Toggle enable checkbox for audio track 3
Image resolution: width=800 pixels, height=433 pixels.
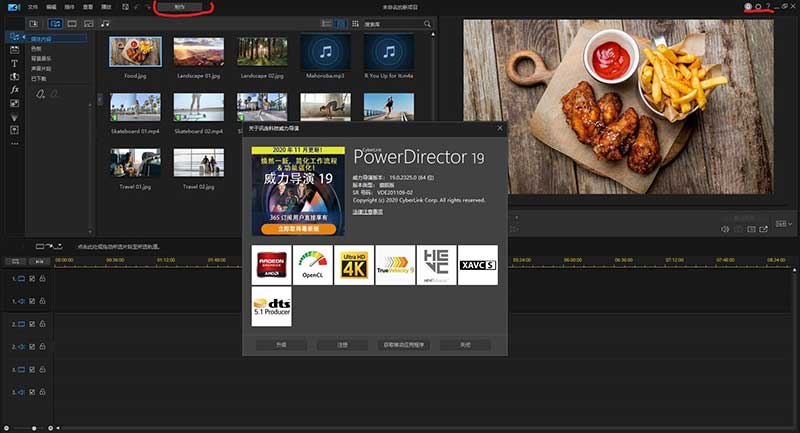click(32, 392)
